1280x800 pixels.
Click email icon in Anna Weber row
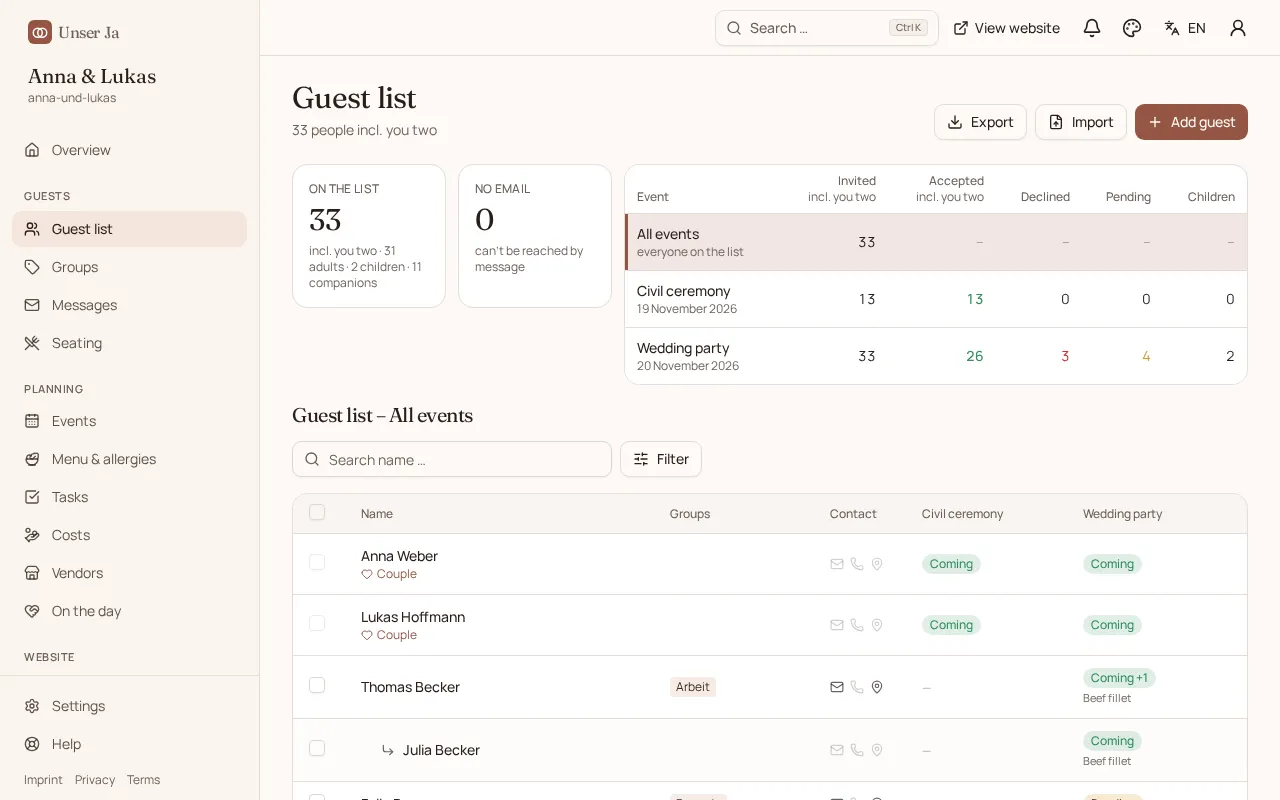(x=837, y=564)
